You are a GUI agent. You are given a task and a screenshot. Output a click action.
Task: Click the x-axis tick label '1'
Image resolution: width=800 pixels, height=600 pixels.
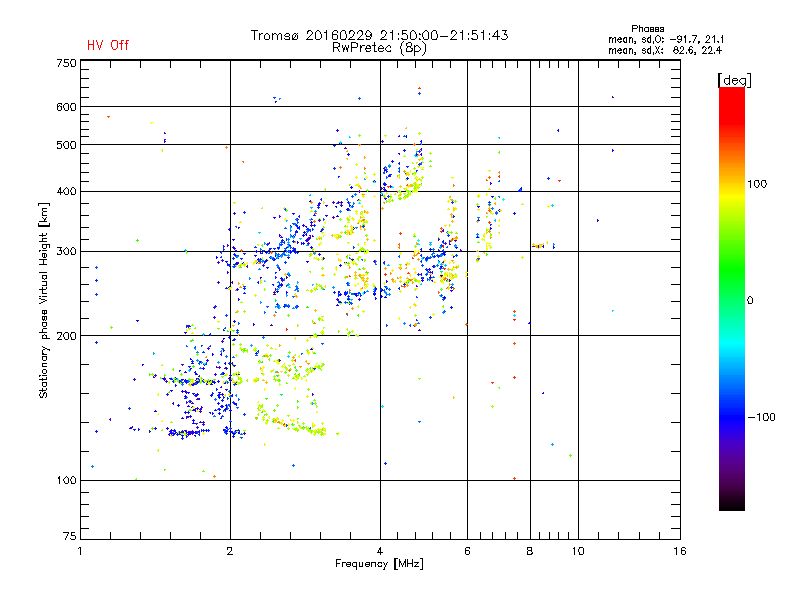80,551
